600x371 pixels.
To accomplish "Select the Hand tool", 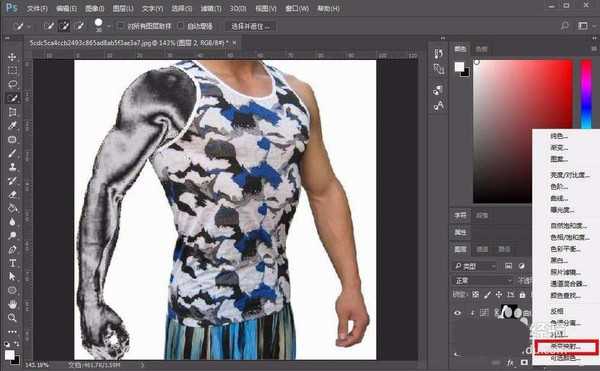I will 12,304.
